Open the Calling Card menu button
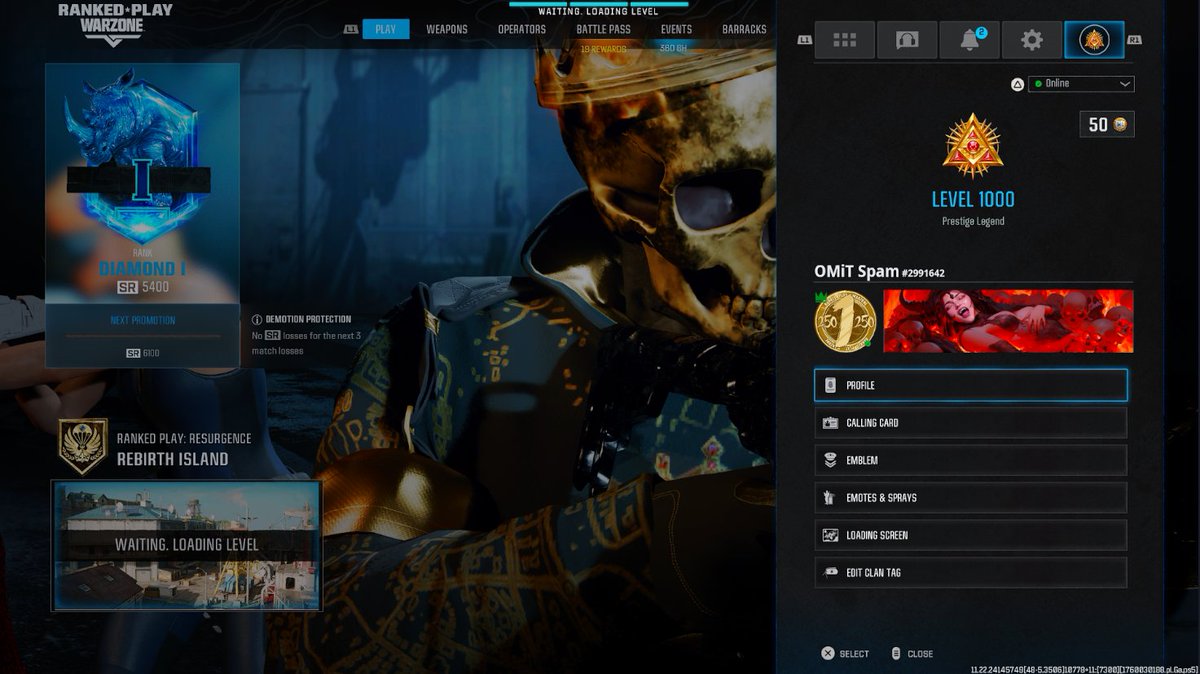This screenshot has width=1200, height=674. pyautogui.click(x=971, y=423)
